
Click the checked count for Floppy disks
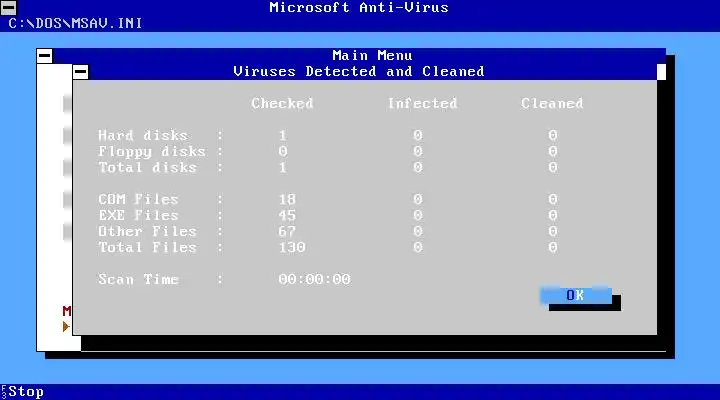[282, 152]
